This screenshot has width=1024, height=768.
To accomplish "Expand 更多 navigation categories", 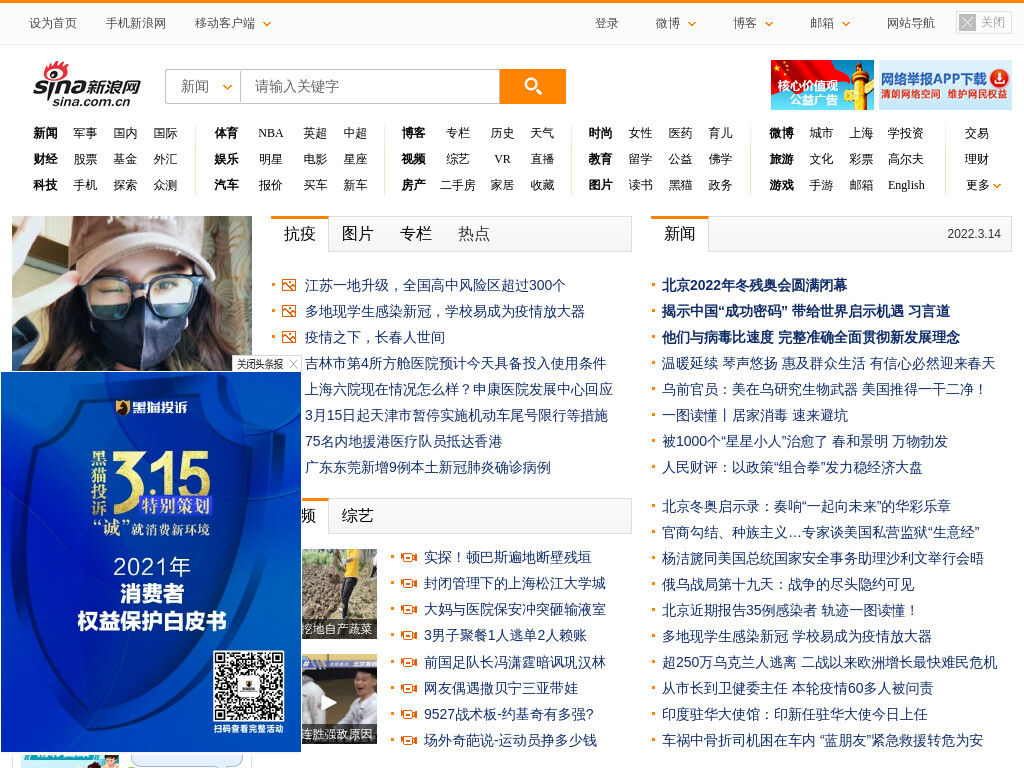I will pos(983,185).
